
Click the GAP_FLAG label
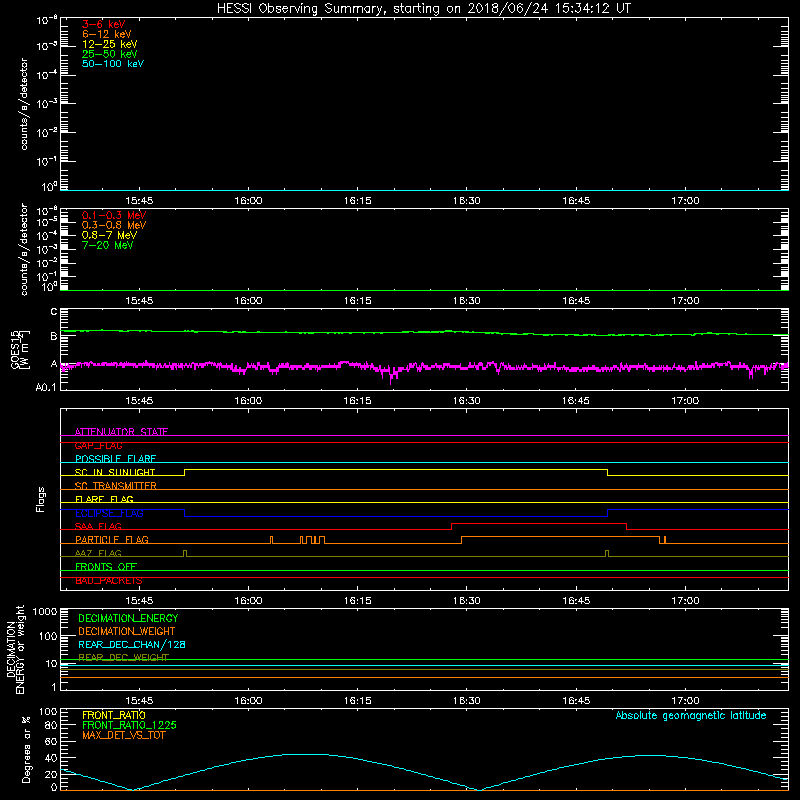[x=98, y=445]
